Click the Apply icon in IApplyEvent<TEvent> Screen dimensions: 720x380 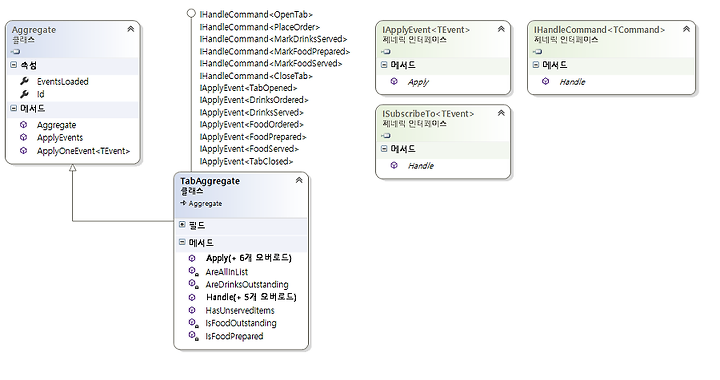point(394,81)
